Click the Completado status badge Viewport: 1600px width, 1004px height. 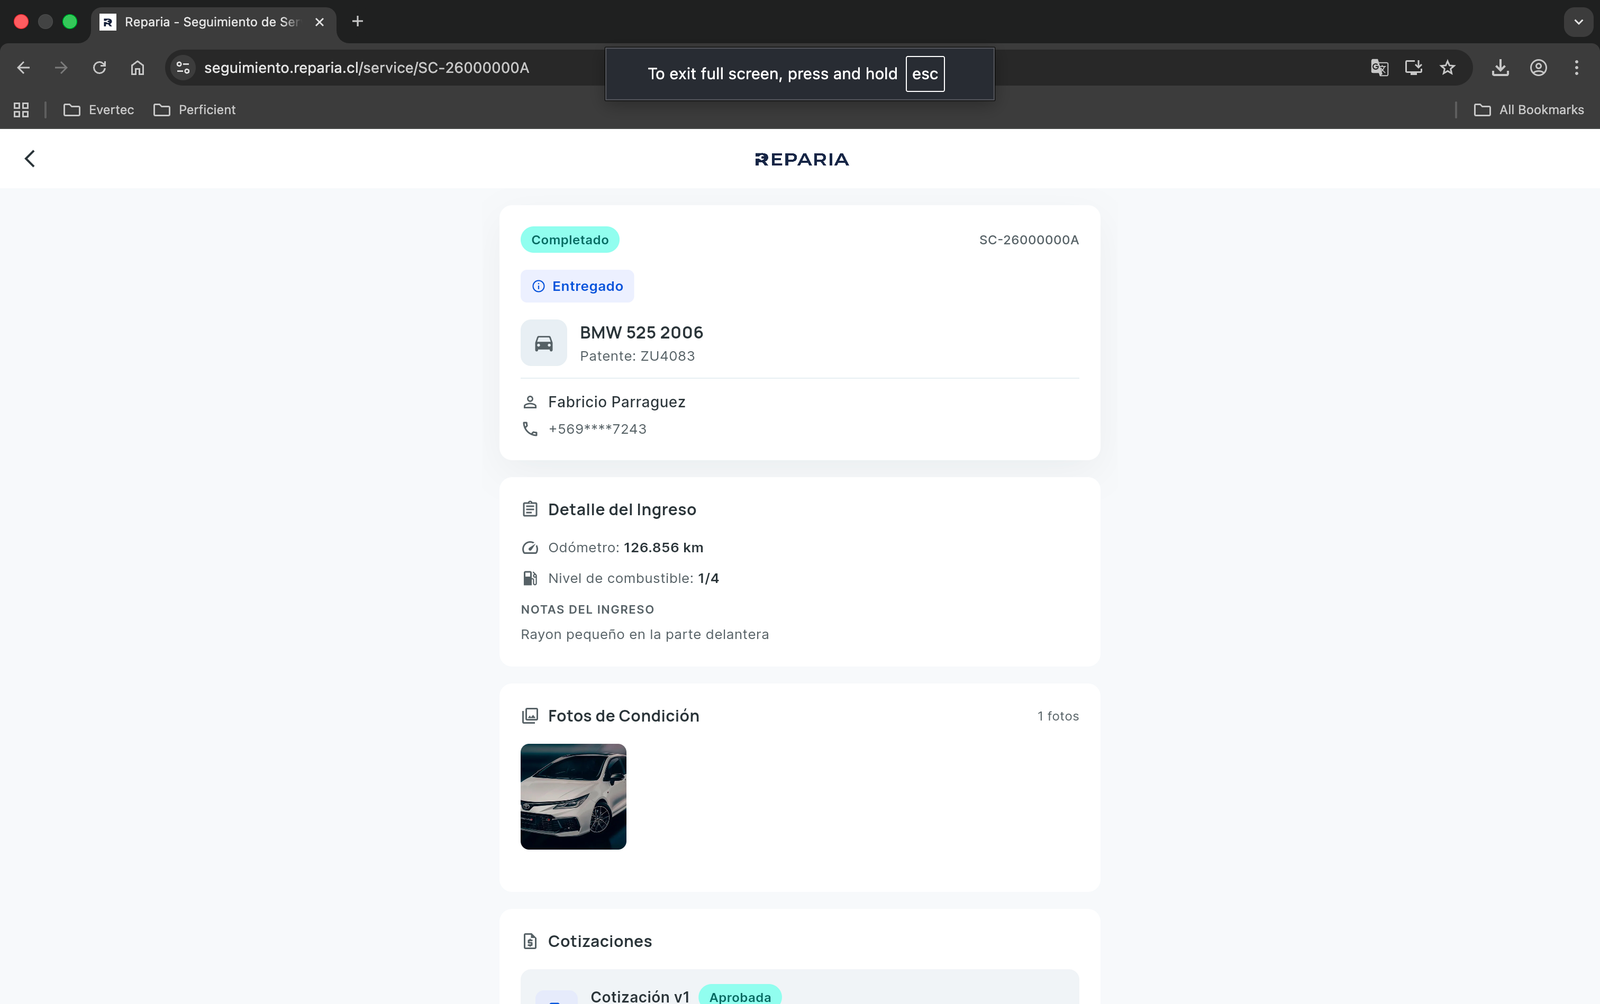click(569, 239)
